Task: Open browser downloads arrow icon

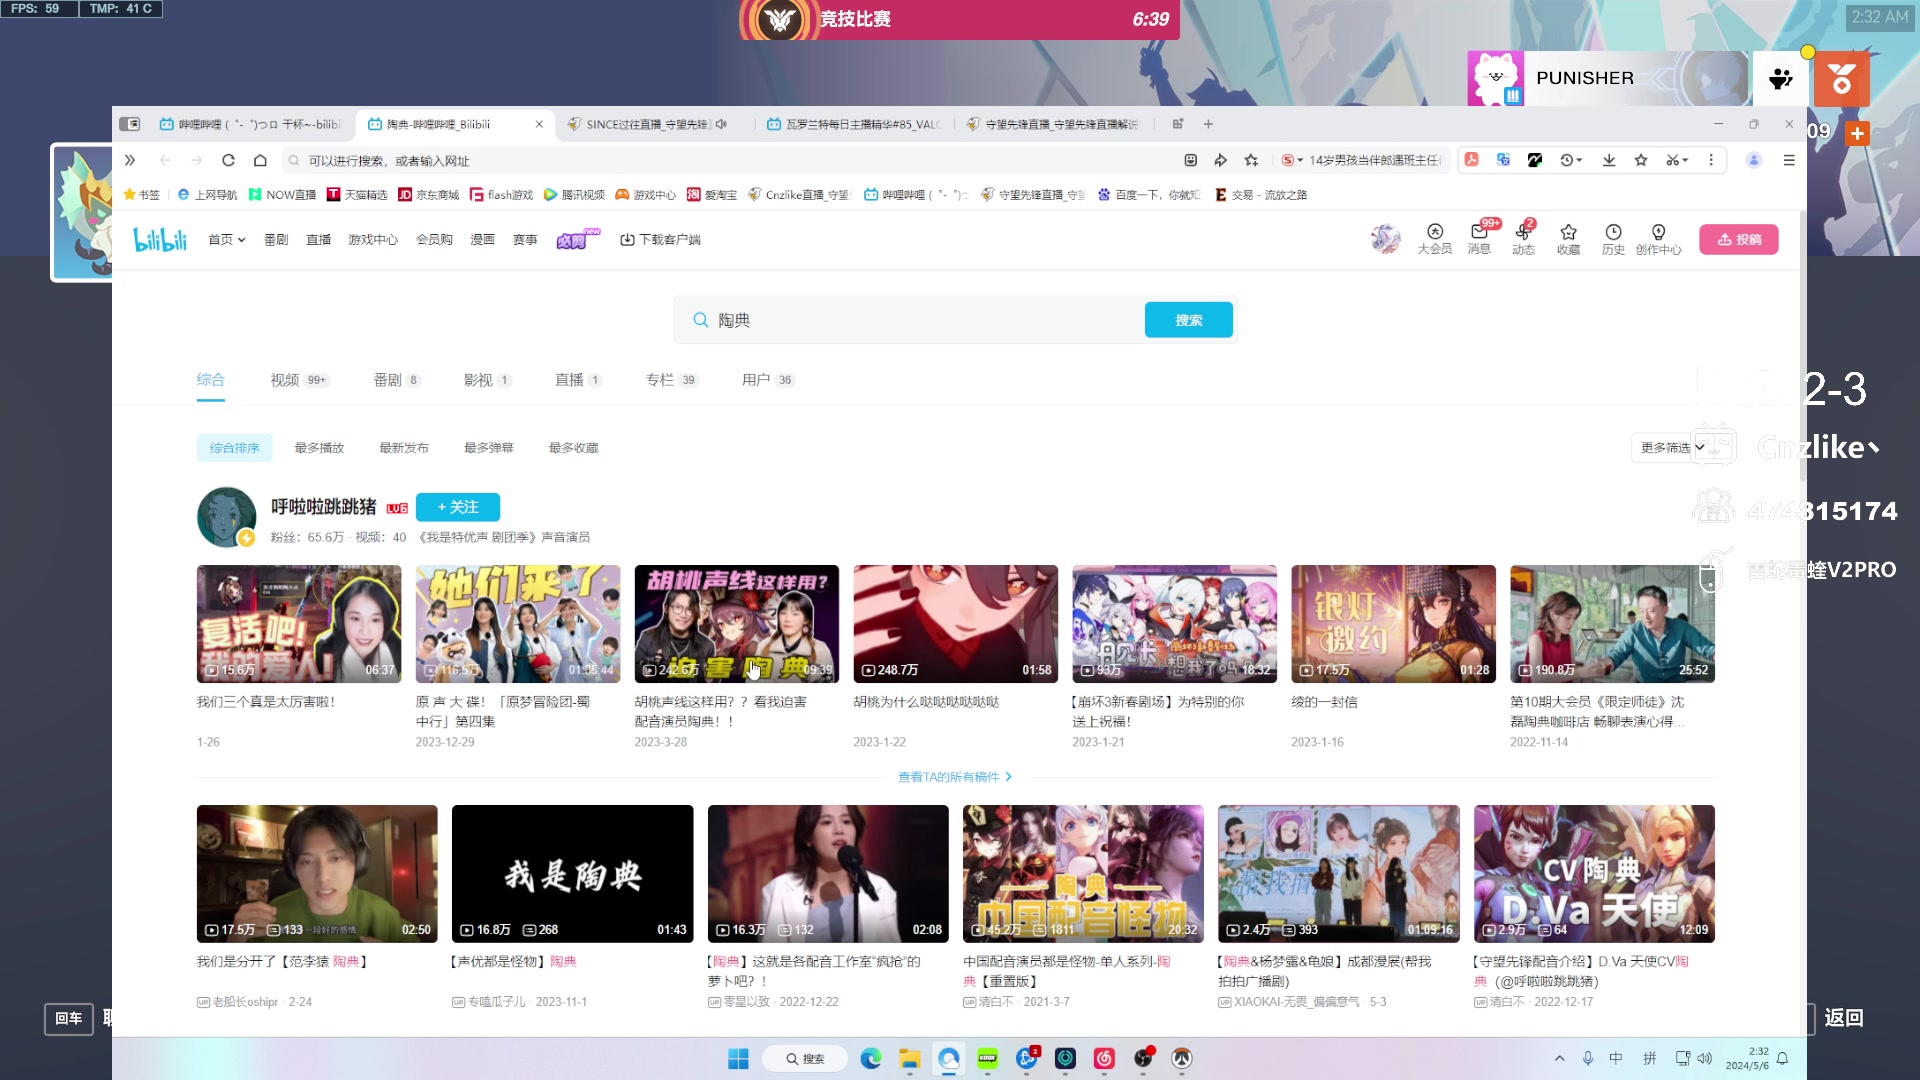Action: [1608, 160]
